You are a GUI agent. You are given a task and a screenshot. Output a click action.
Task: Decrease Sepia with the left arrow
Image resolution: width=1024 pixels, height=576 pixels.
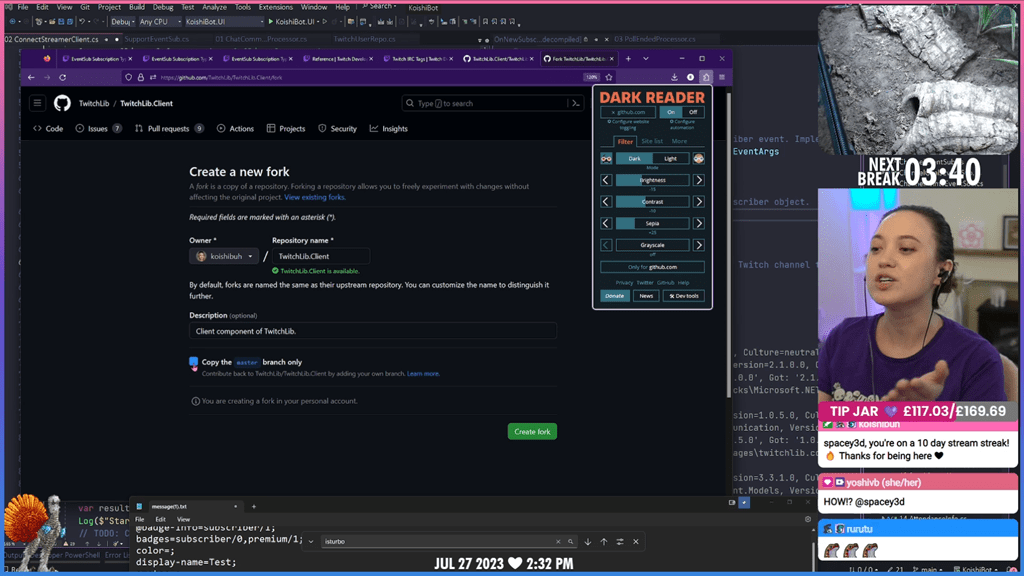(606, 223)
